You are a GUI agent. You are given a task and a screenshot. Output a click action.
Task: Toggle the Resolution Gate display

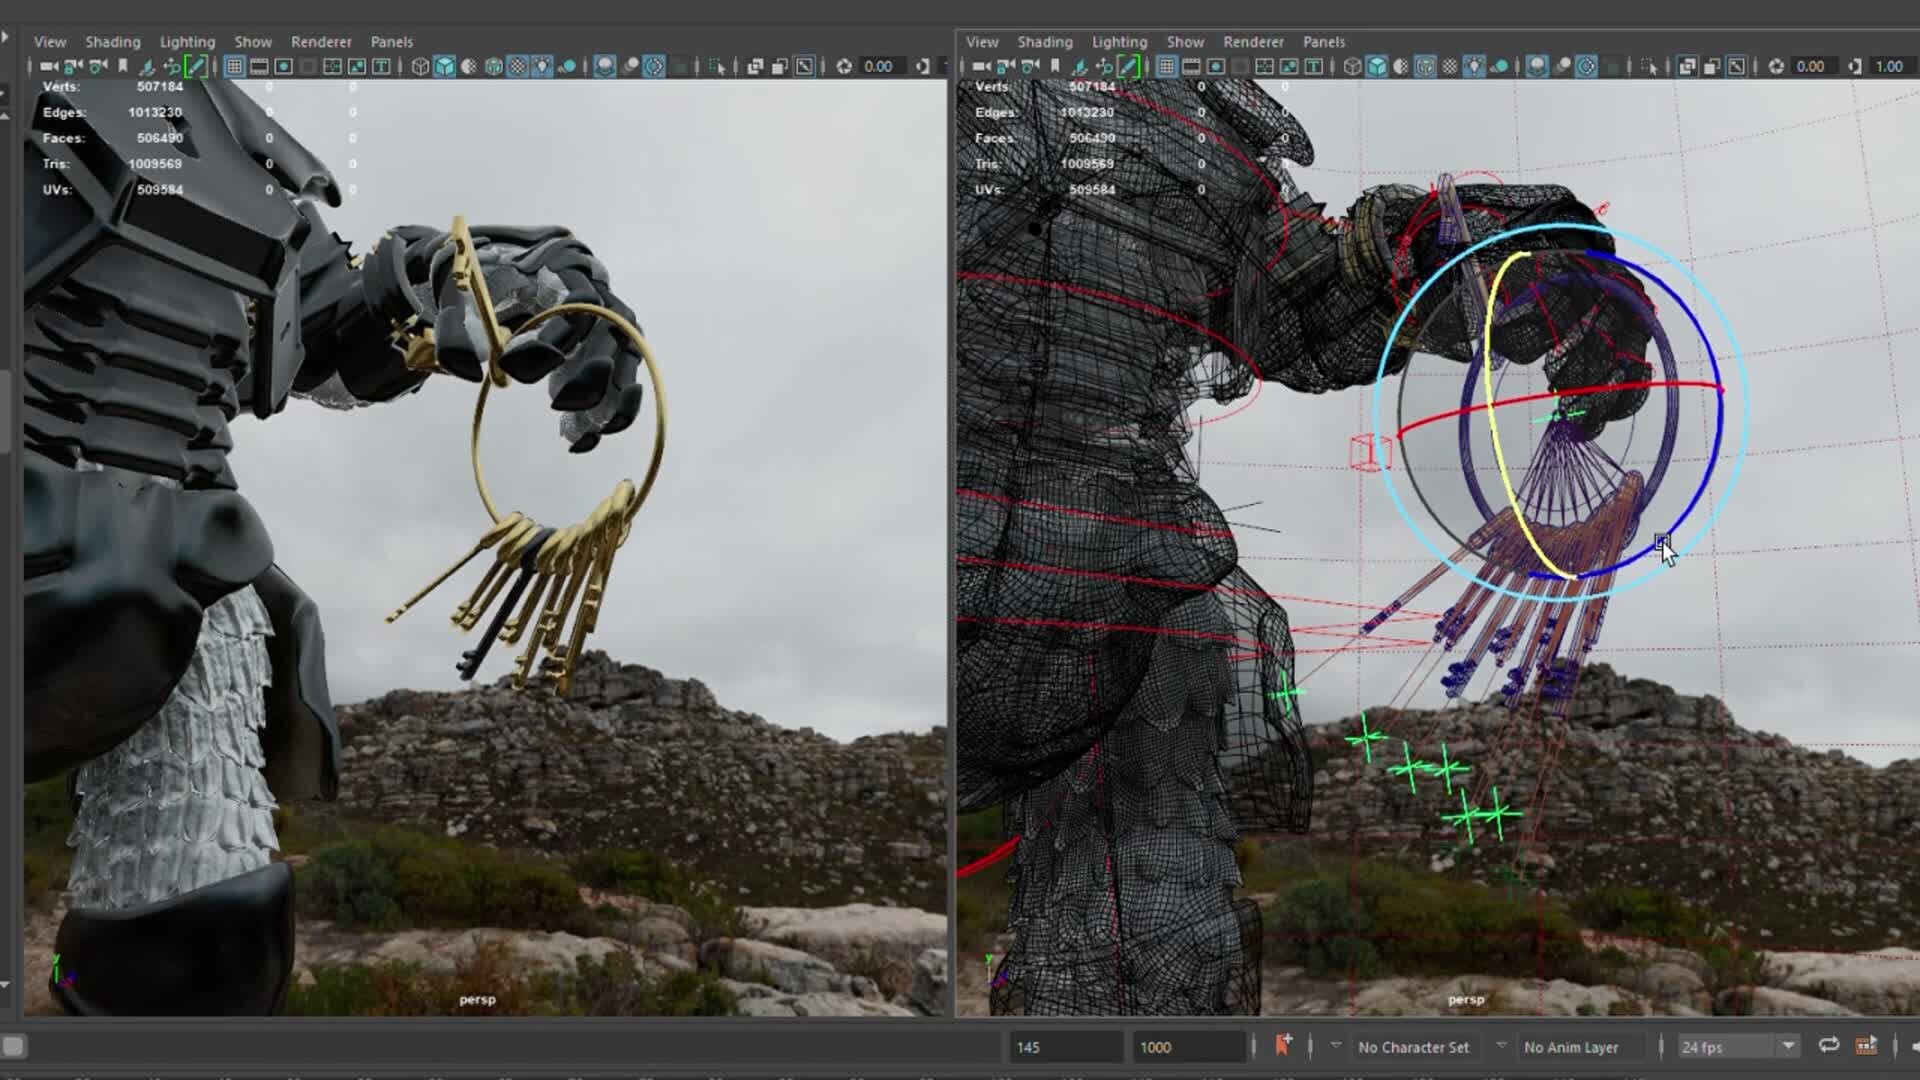pos(284,66)
